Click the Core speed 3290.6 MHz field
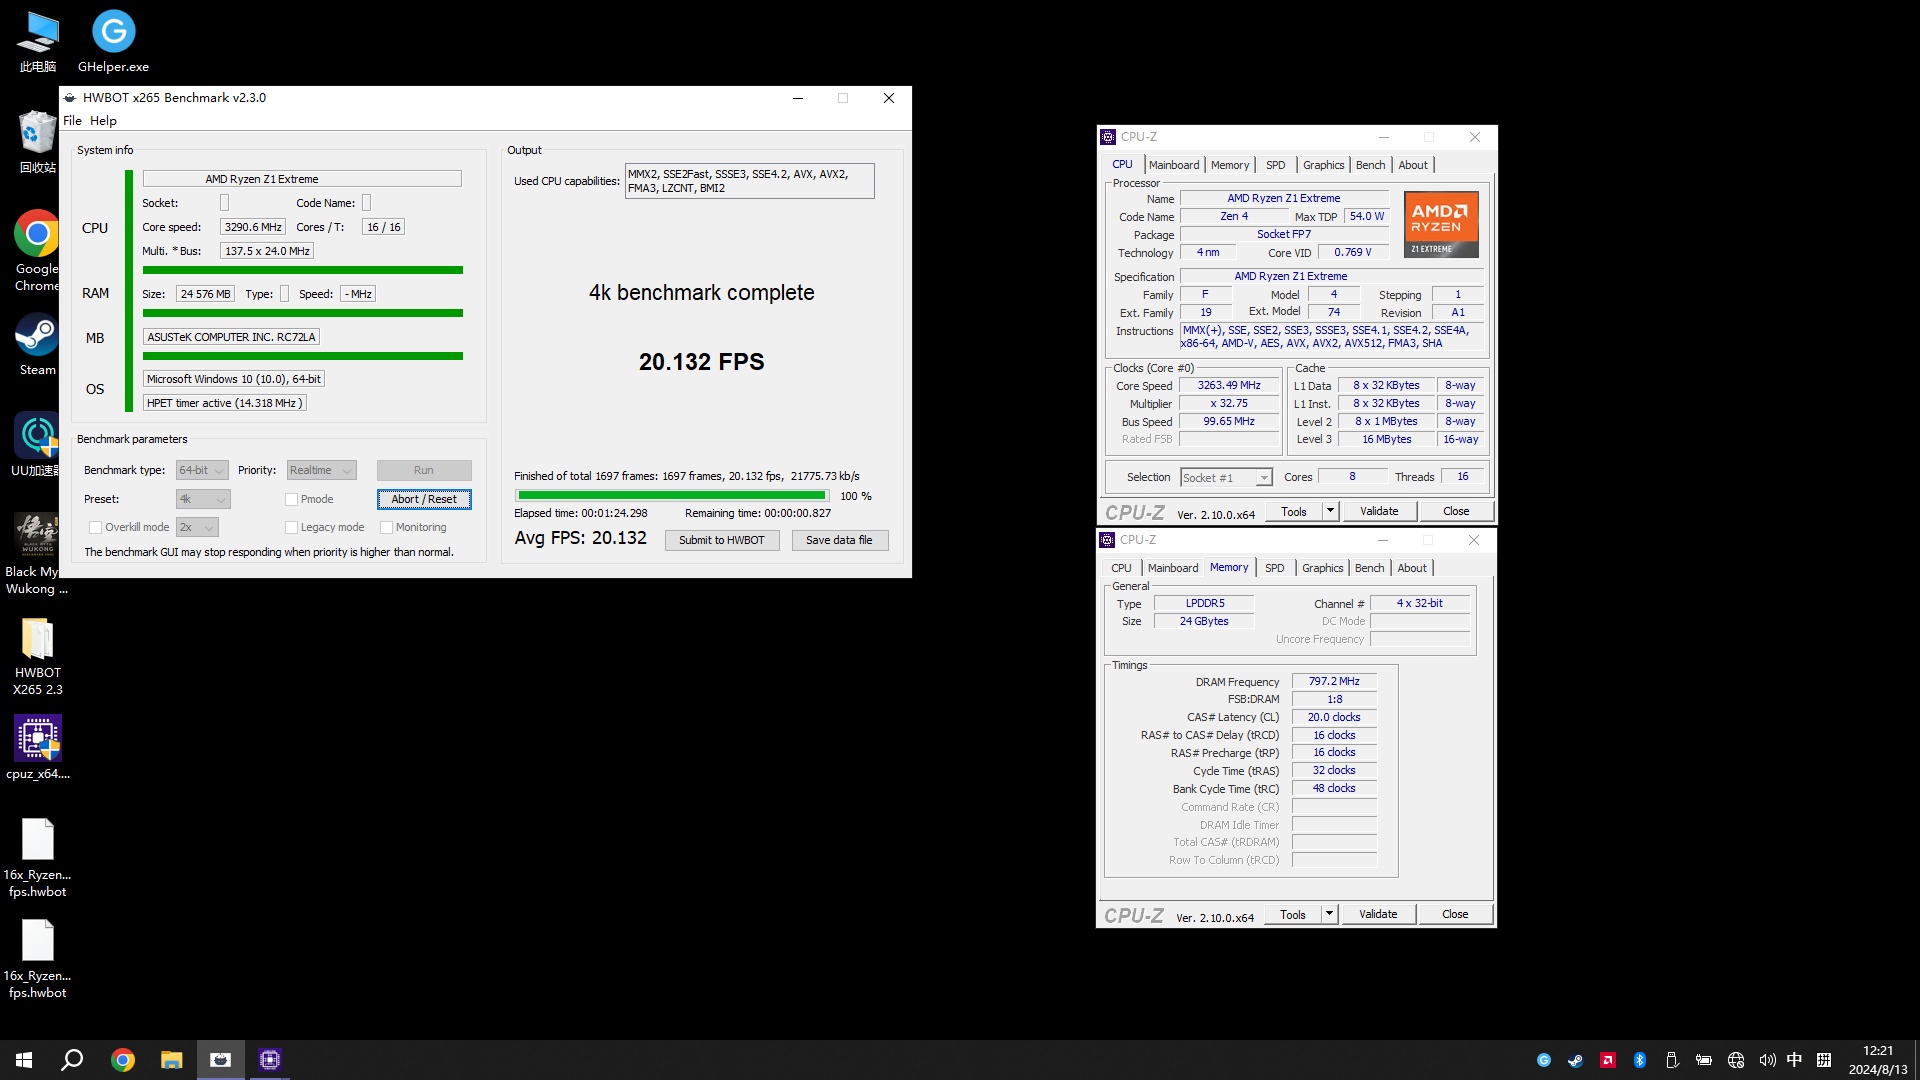This screenshot has width=1920, height=1080. pyautogui.click(x=253, y=227)
